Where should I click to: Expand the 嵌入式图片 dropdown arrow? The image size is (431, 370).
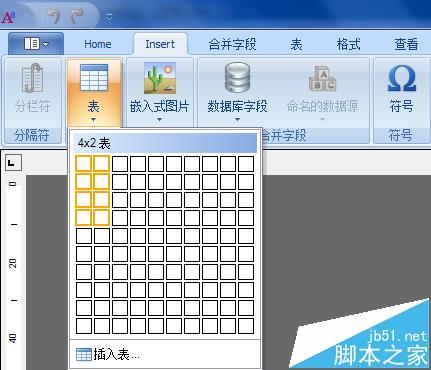coord(159,119)
